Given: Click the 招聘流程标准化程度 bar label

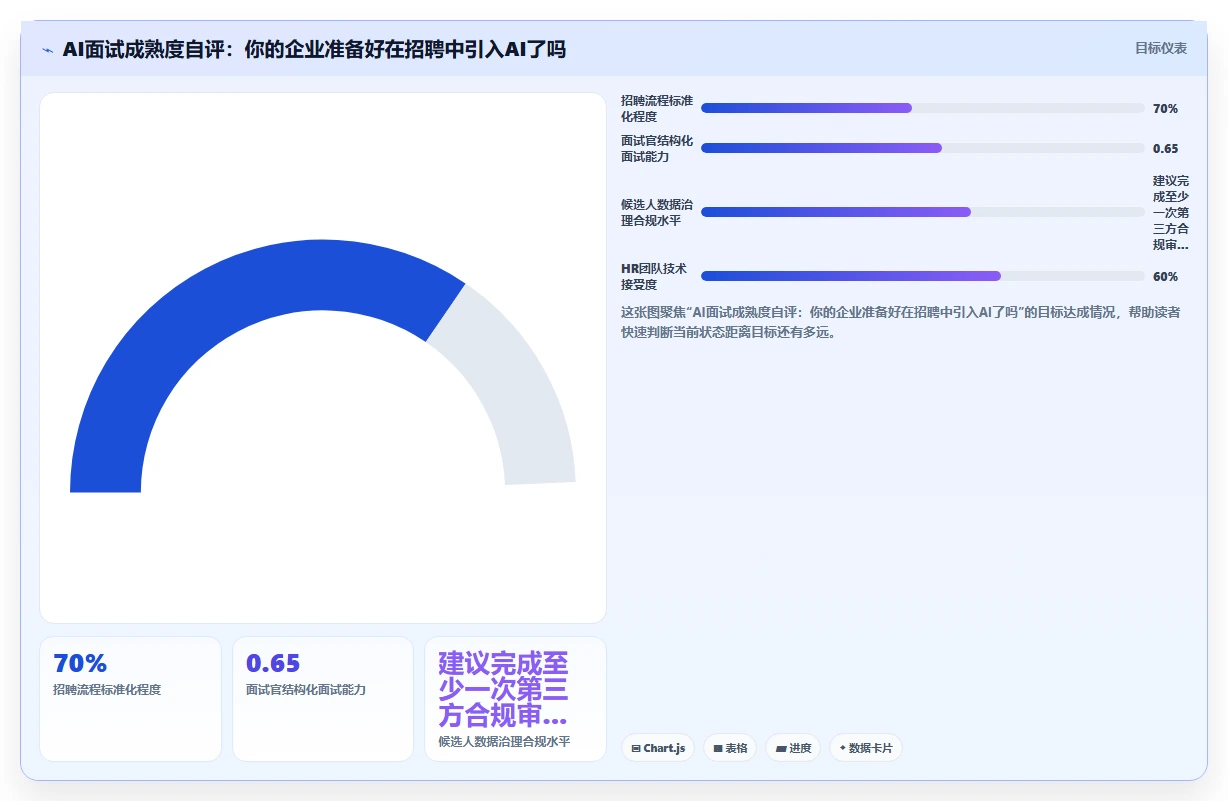Looking at the screenshot, I should coord(657,108).
